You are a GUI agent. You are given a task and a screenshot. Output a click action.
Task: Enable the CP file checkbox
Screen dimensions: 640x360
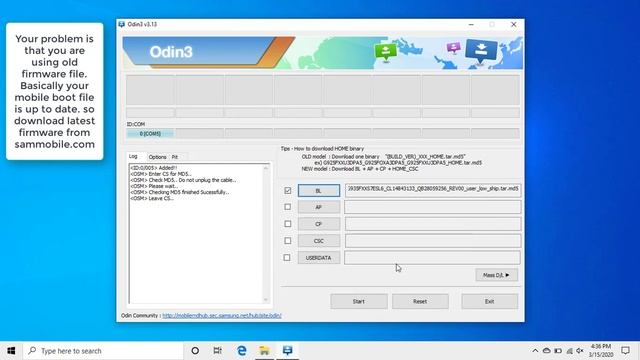(x=288, y=224)
